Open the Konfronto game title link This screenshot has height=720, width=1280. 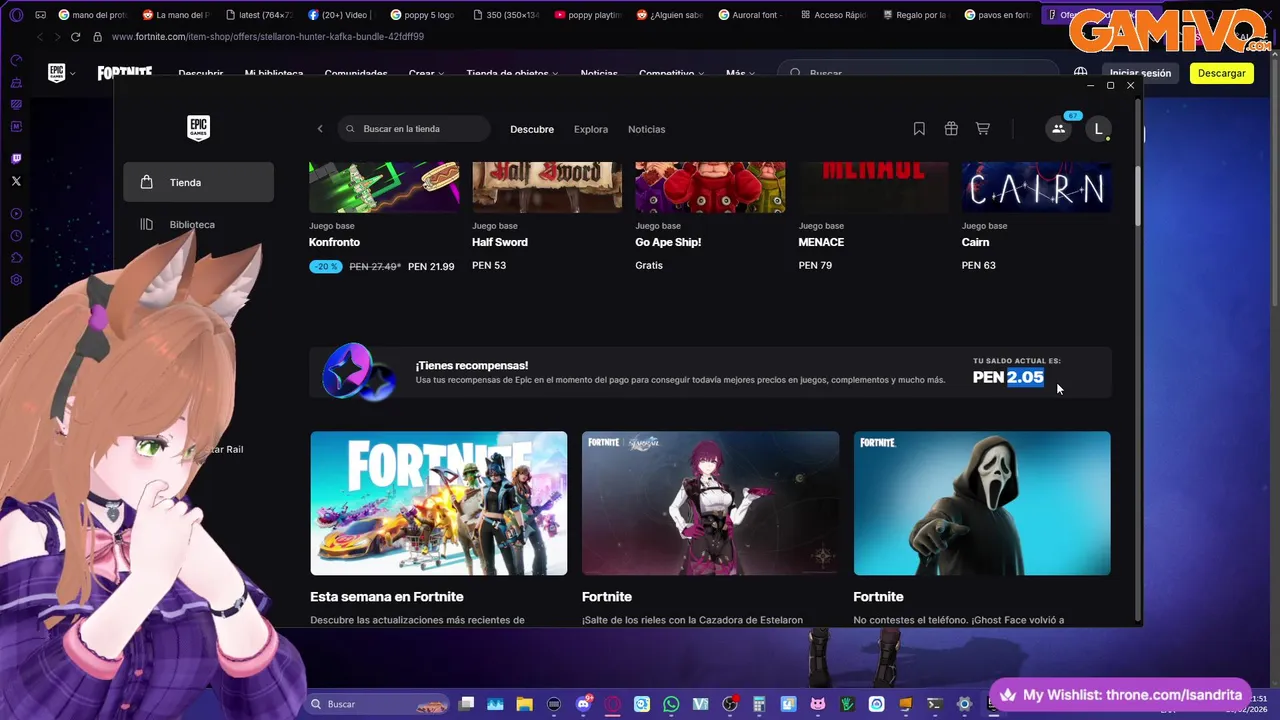pos(334,242)
